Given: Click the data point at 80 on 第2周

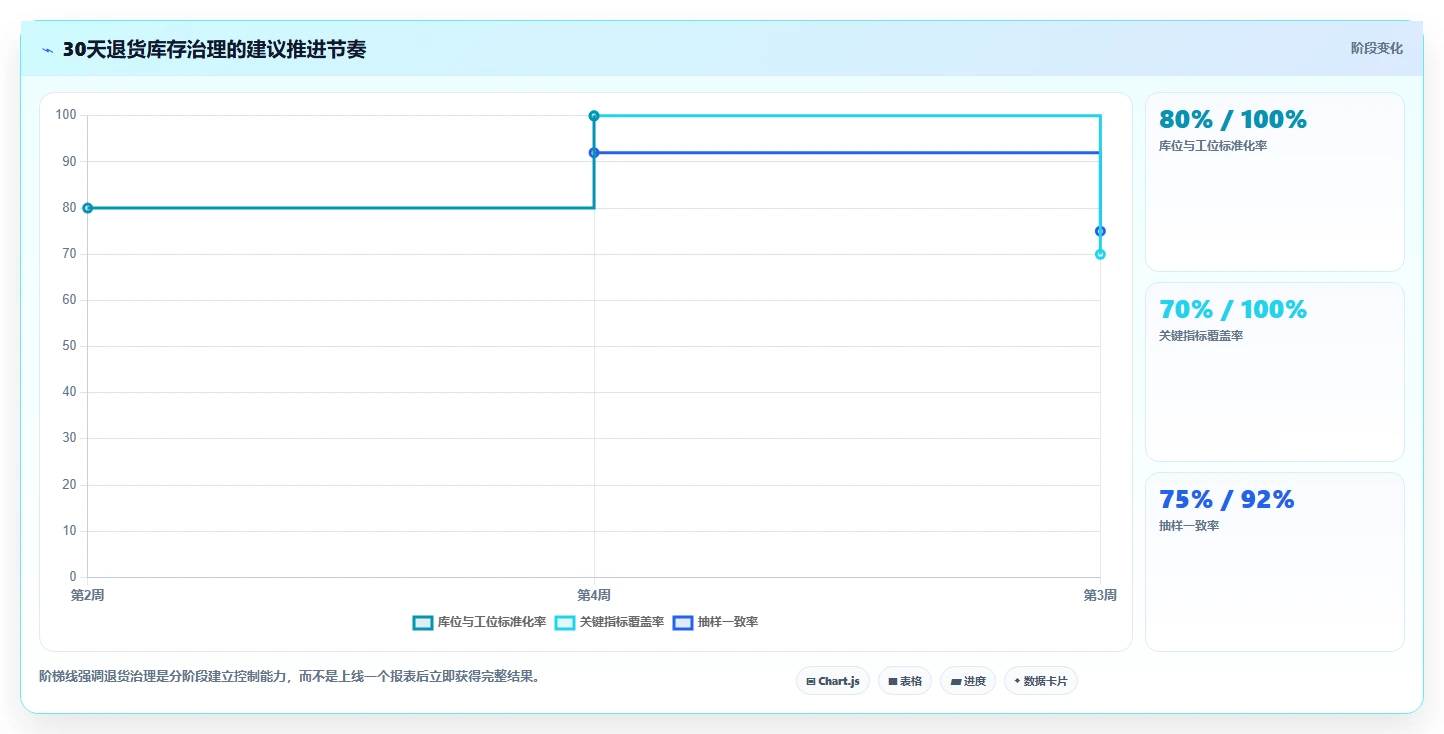Looking at the screenshot, I should click(88, 208).
